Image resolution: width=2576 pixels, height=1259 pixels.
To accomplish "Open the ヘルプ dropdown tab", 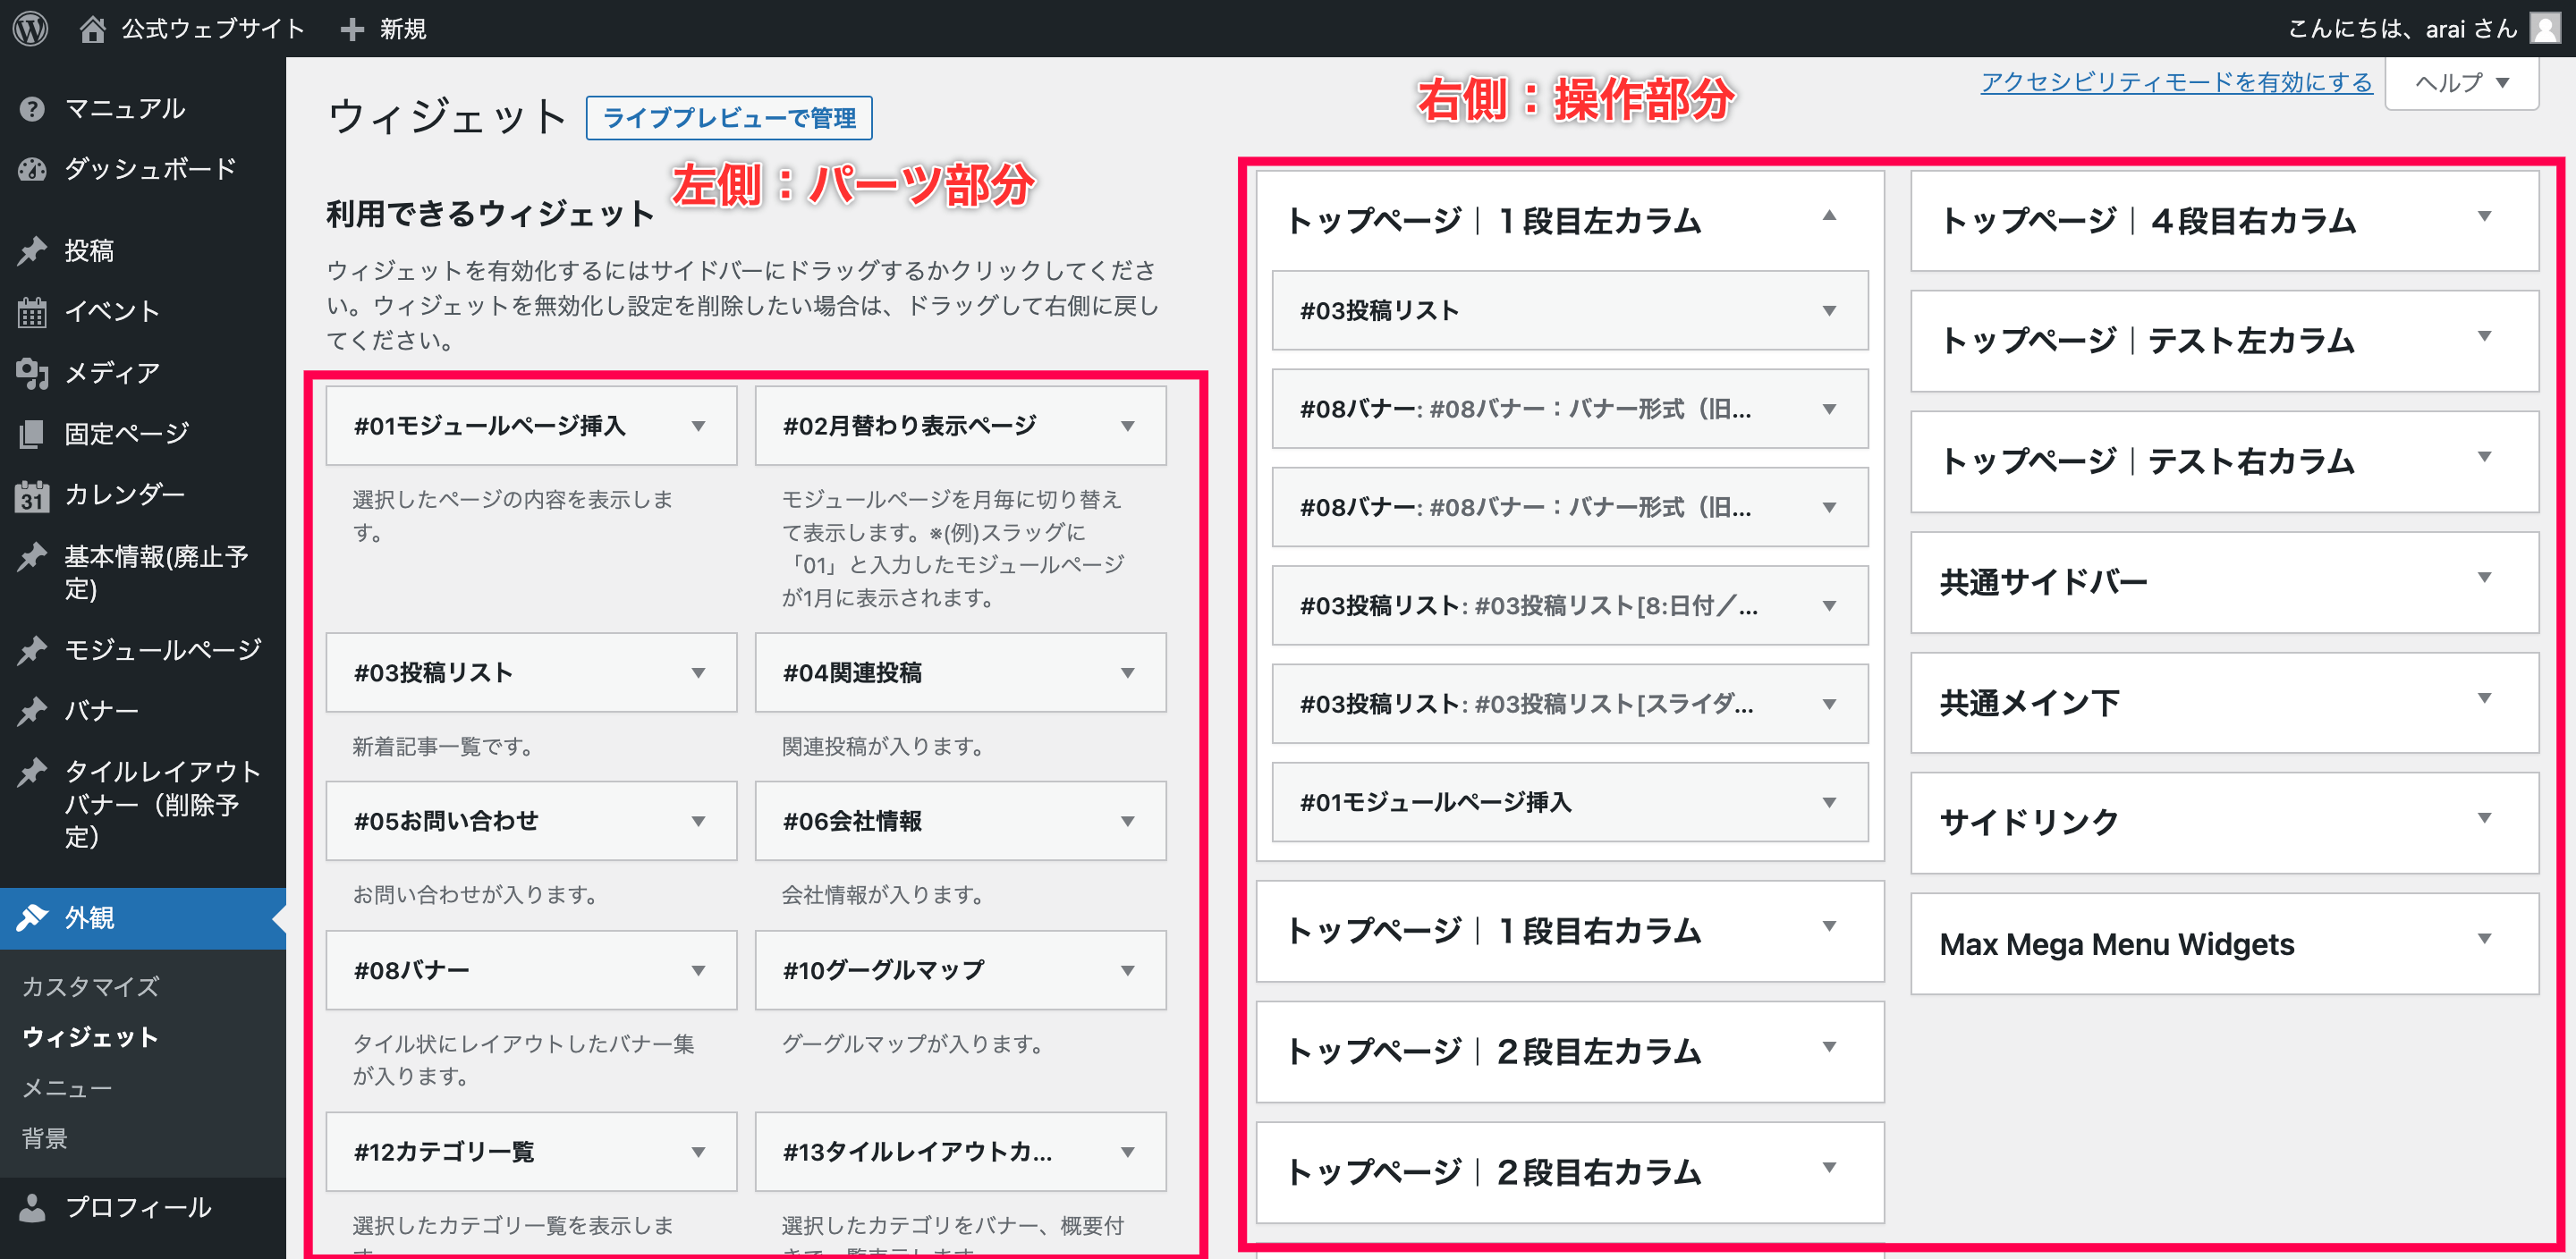I will [x=2462, y=82].
